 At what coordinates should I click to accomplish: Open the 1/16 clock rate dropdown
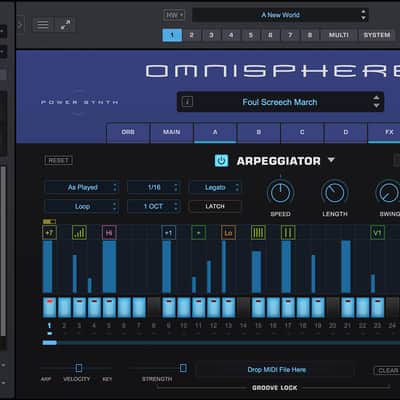click(x=154, y=187)
